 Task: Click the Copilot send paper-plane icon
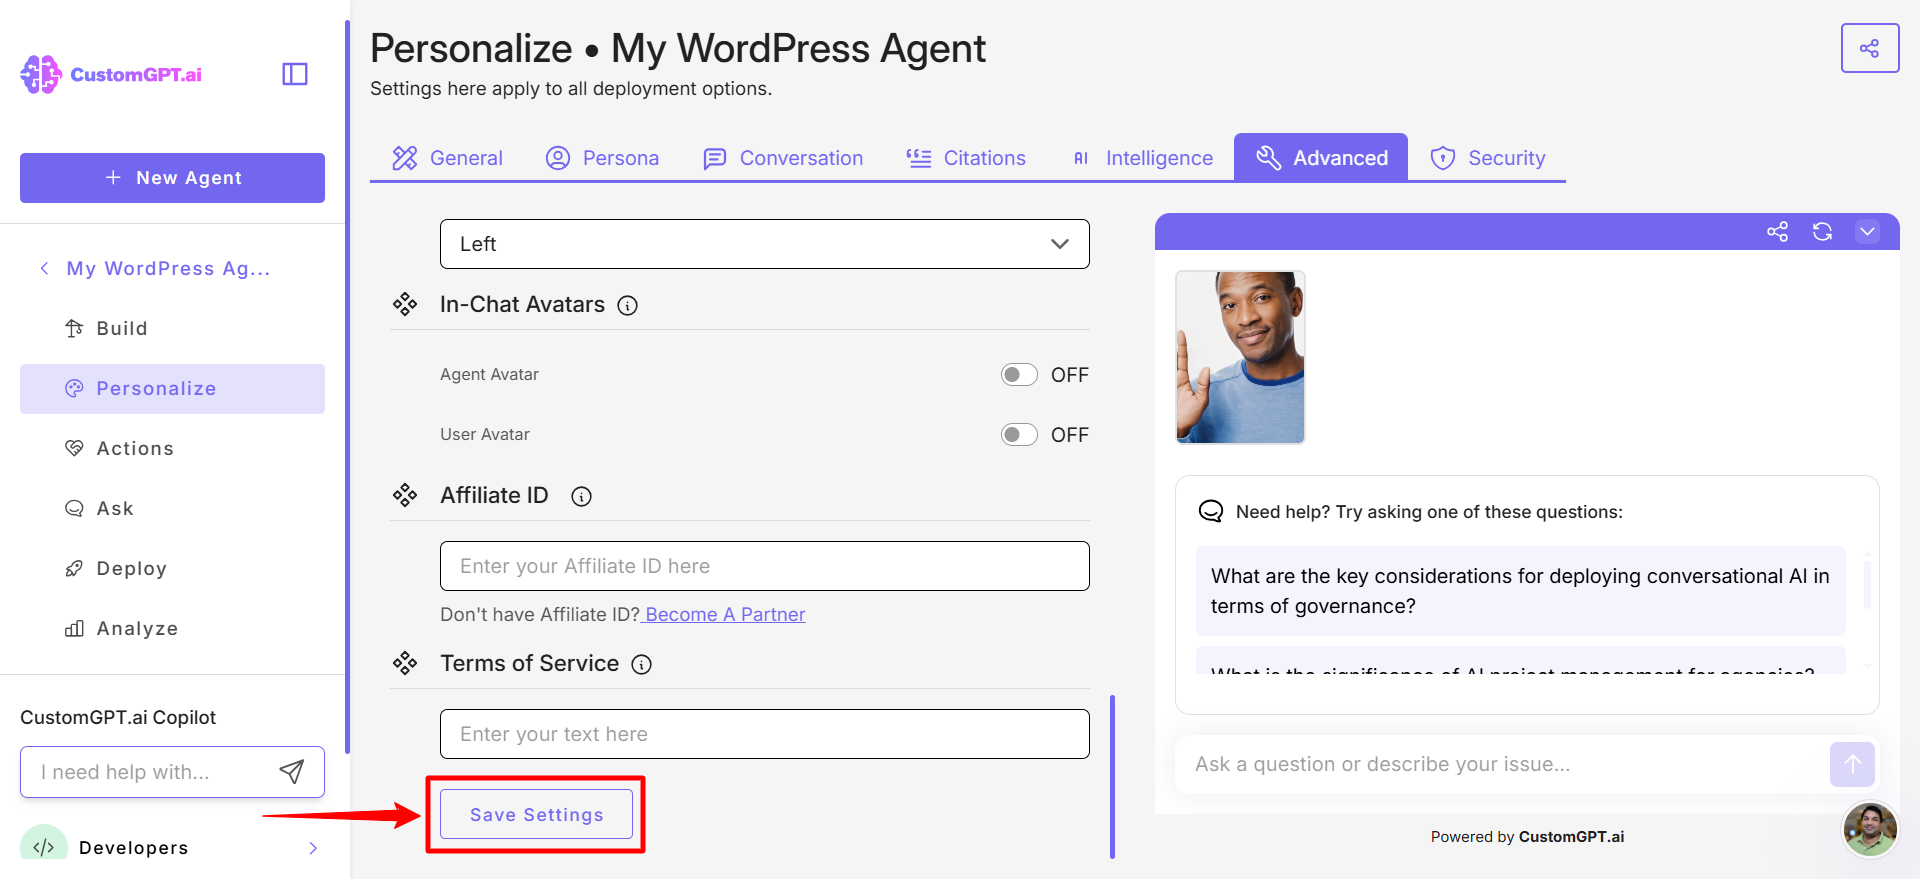pos(291,771)
